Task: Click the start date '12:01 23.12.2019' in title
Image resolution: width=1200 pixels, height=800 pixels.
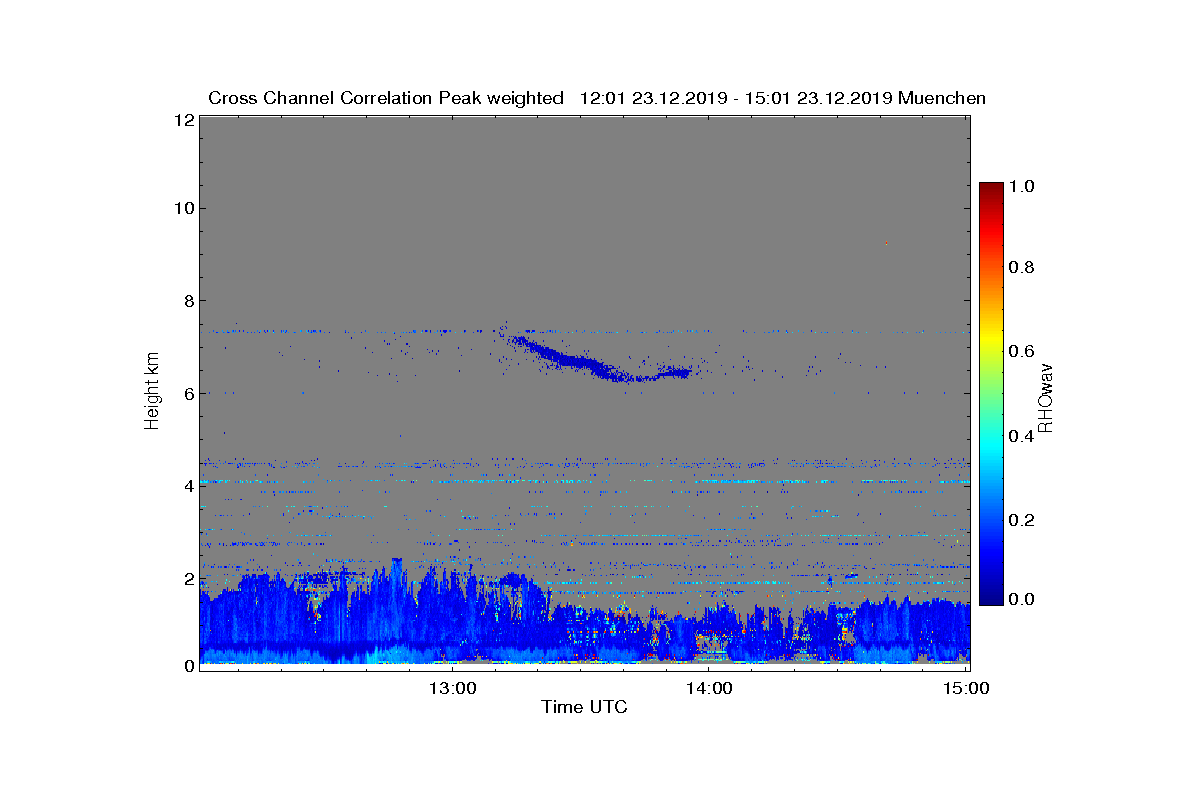Action: 653,98
